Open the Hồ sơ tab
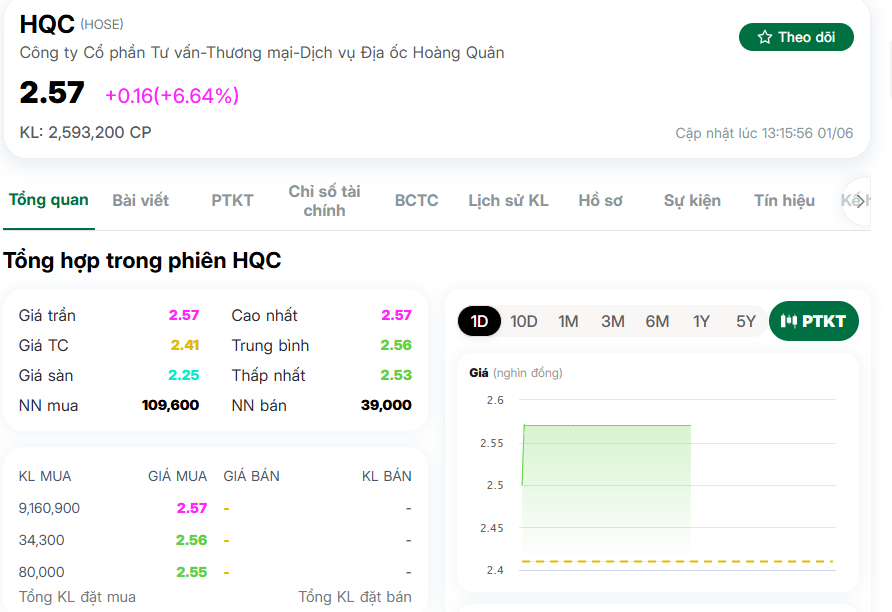892x612 pixels. [600, 200]
